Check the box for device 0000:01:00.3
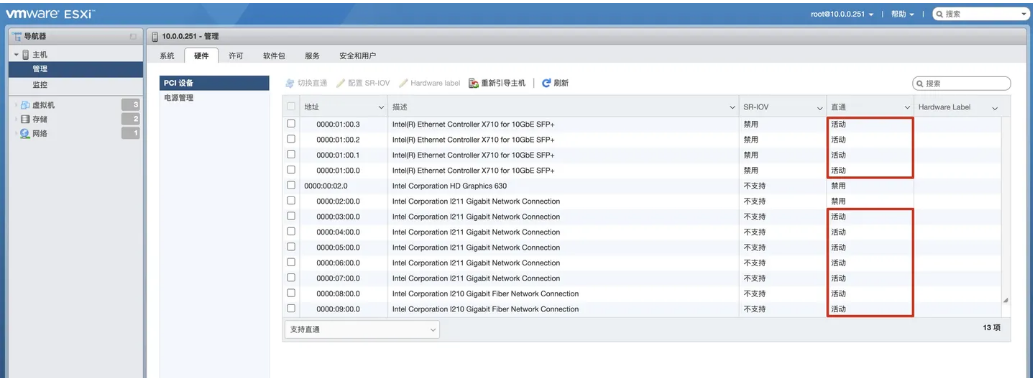Screen dimensions: 1033x378 coord(291,124)
